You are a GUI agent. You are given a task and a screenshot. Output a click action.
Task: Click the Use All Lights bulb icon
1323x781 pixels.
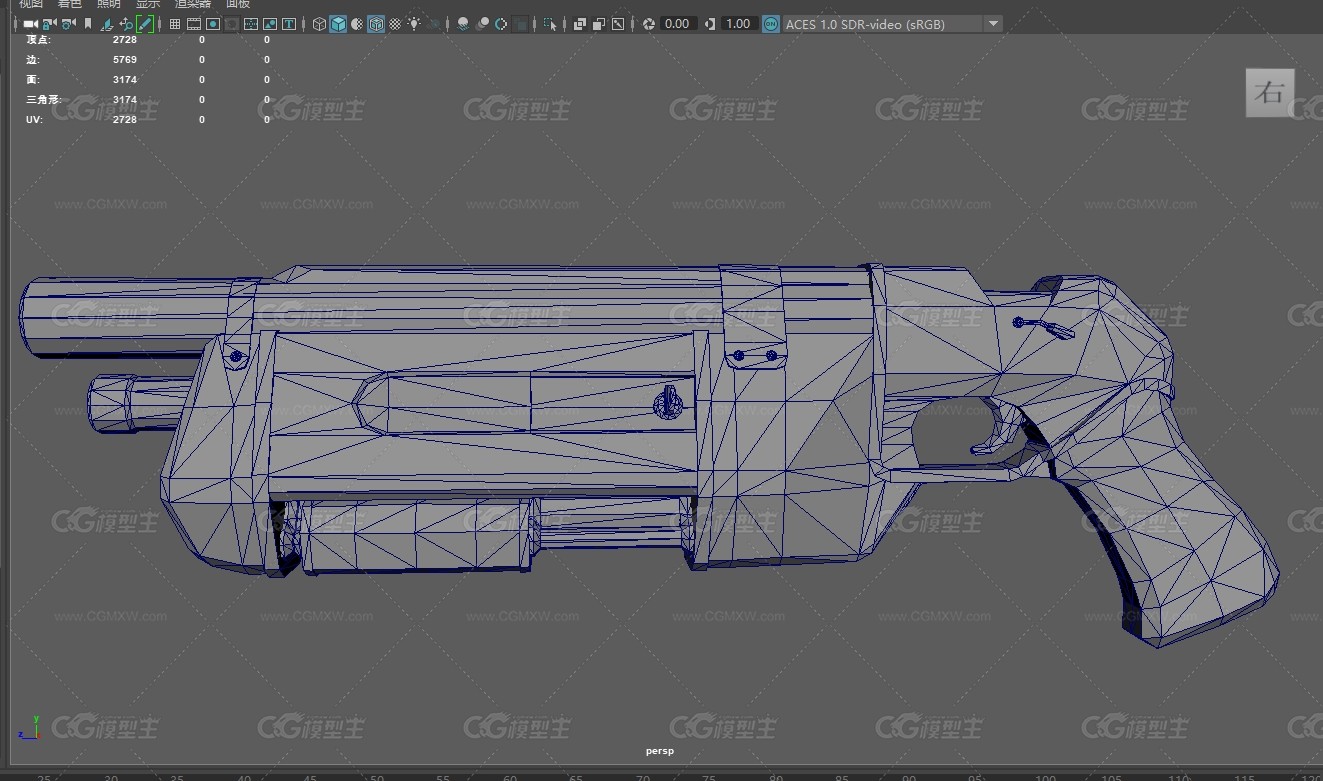coord(414,24)
